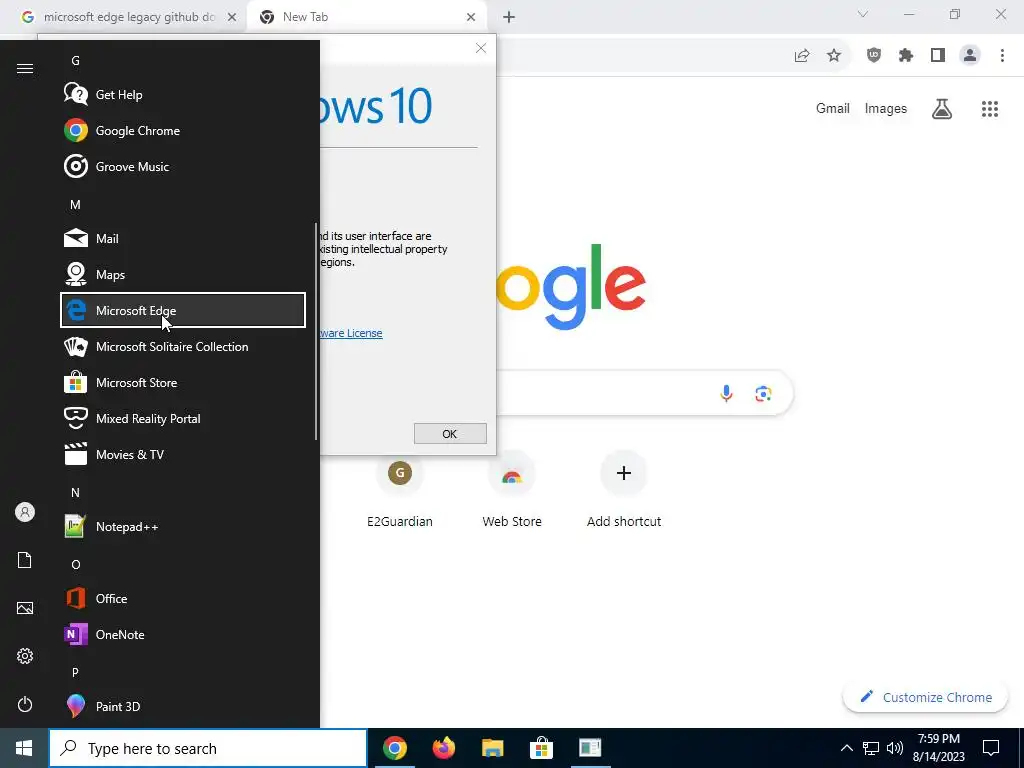The width and height of the screenshot is (1024, 768).
Task: Open Mixed Reality Portal
Action: point(183,418)
